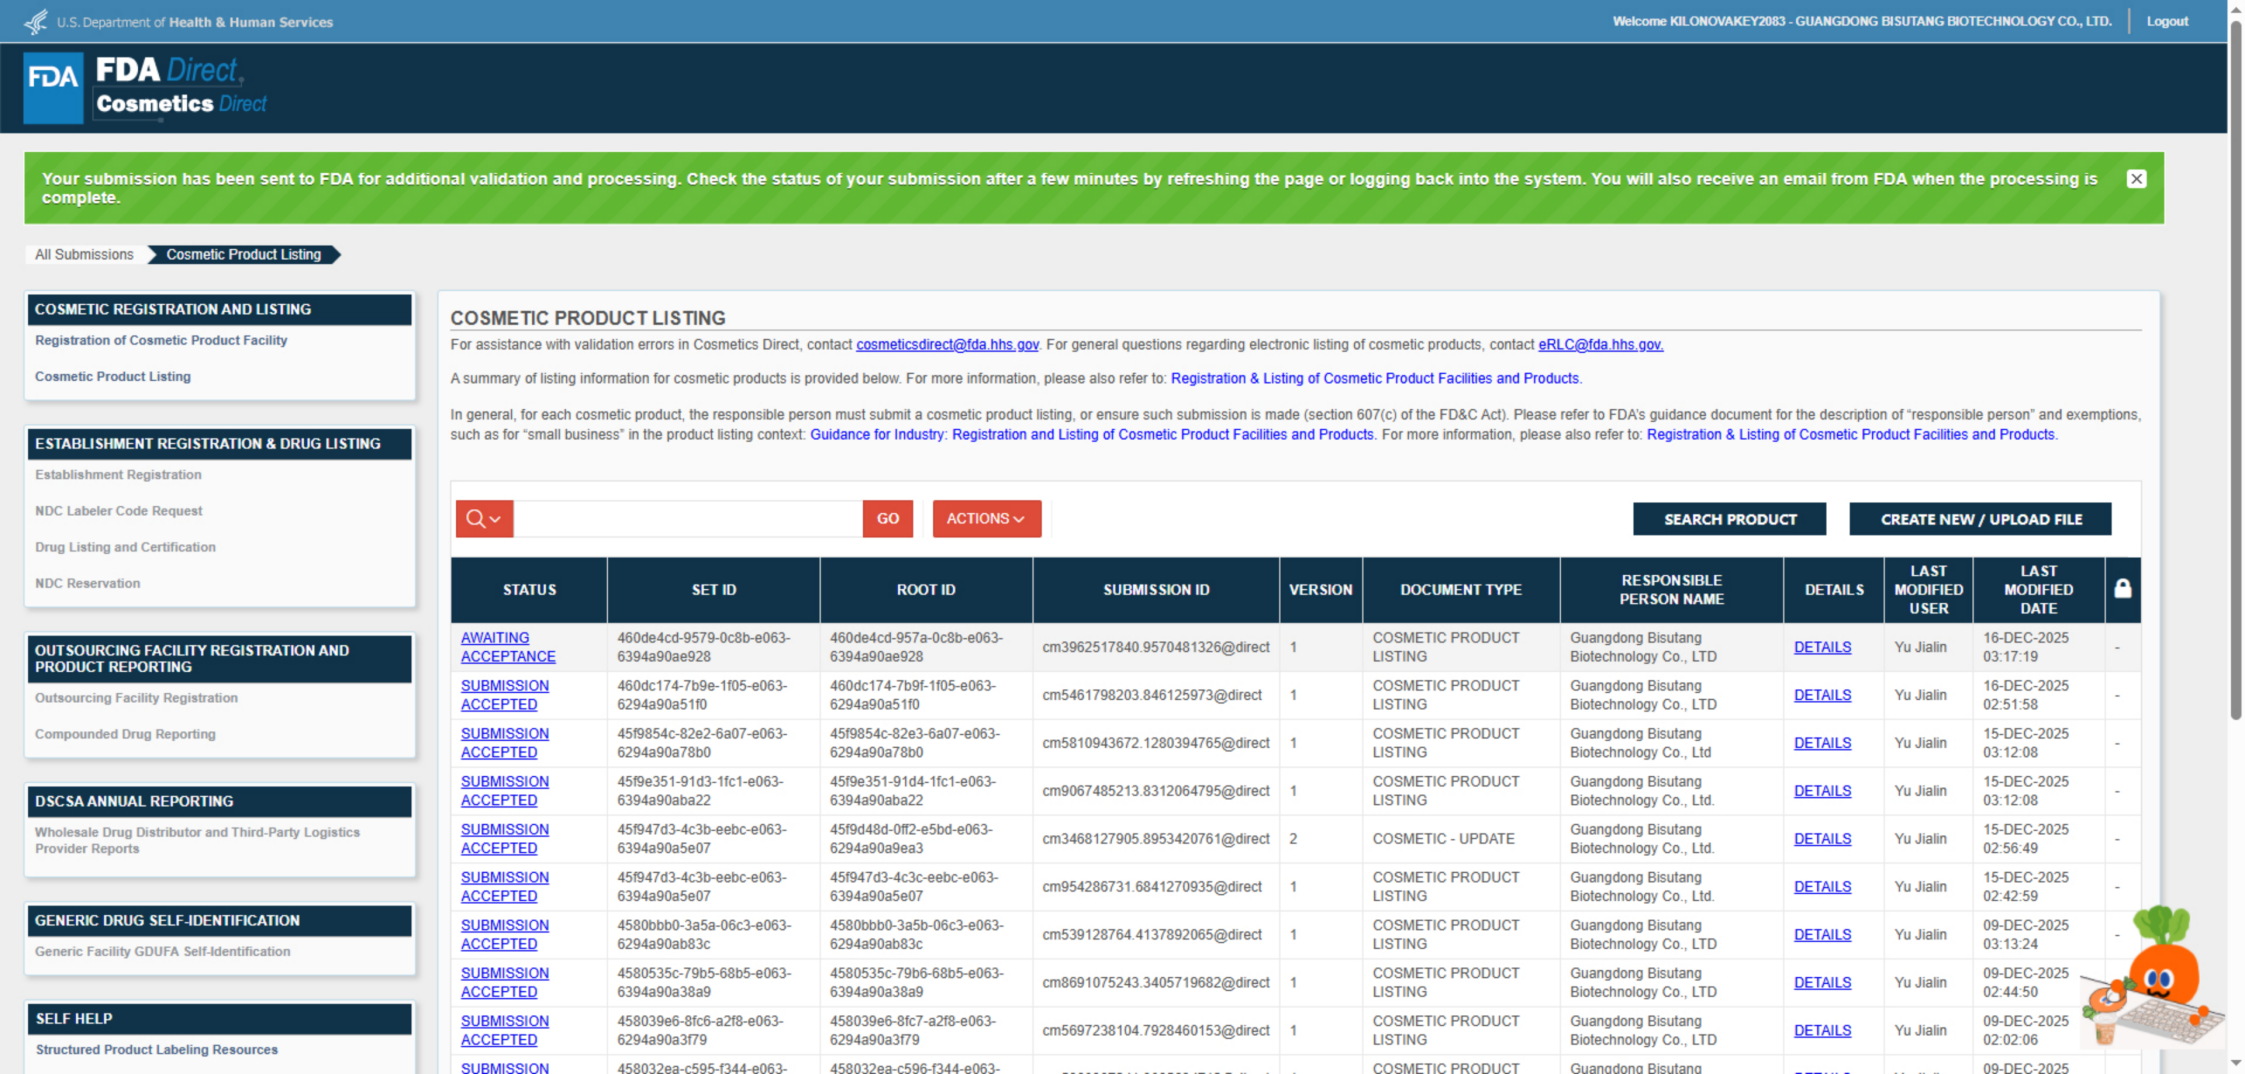Open the AWAITING ACCEPTANCE status link

(x=507, y=647)
